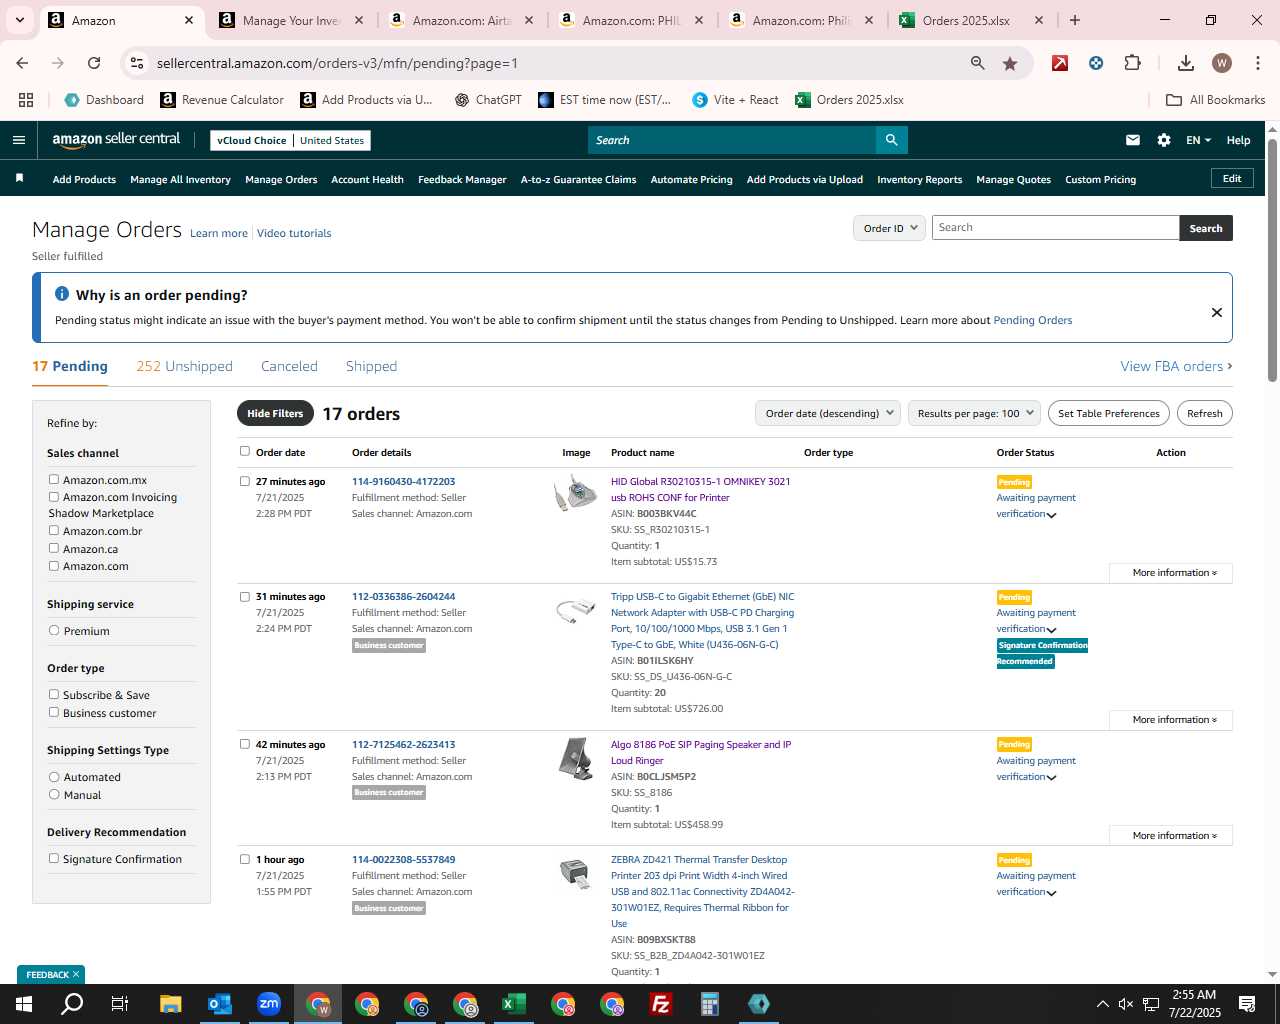
Task: Check the Business customer order type
Action: click(x=54, y=713)
